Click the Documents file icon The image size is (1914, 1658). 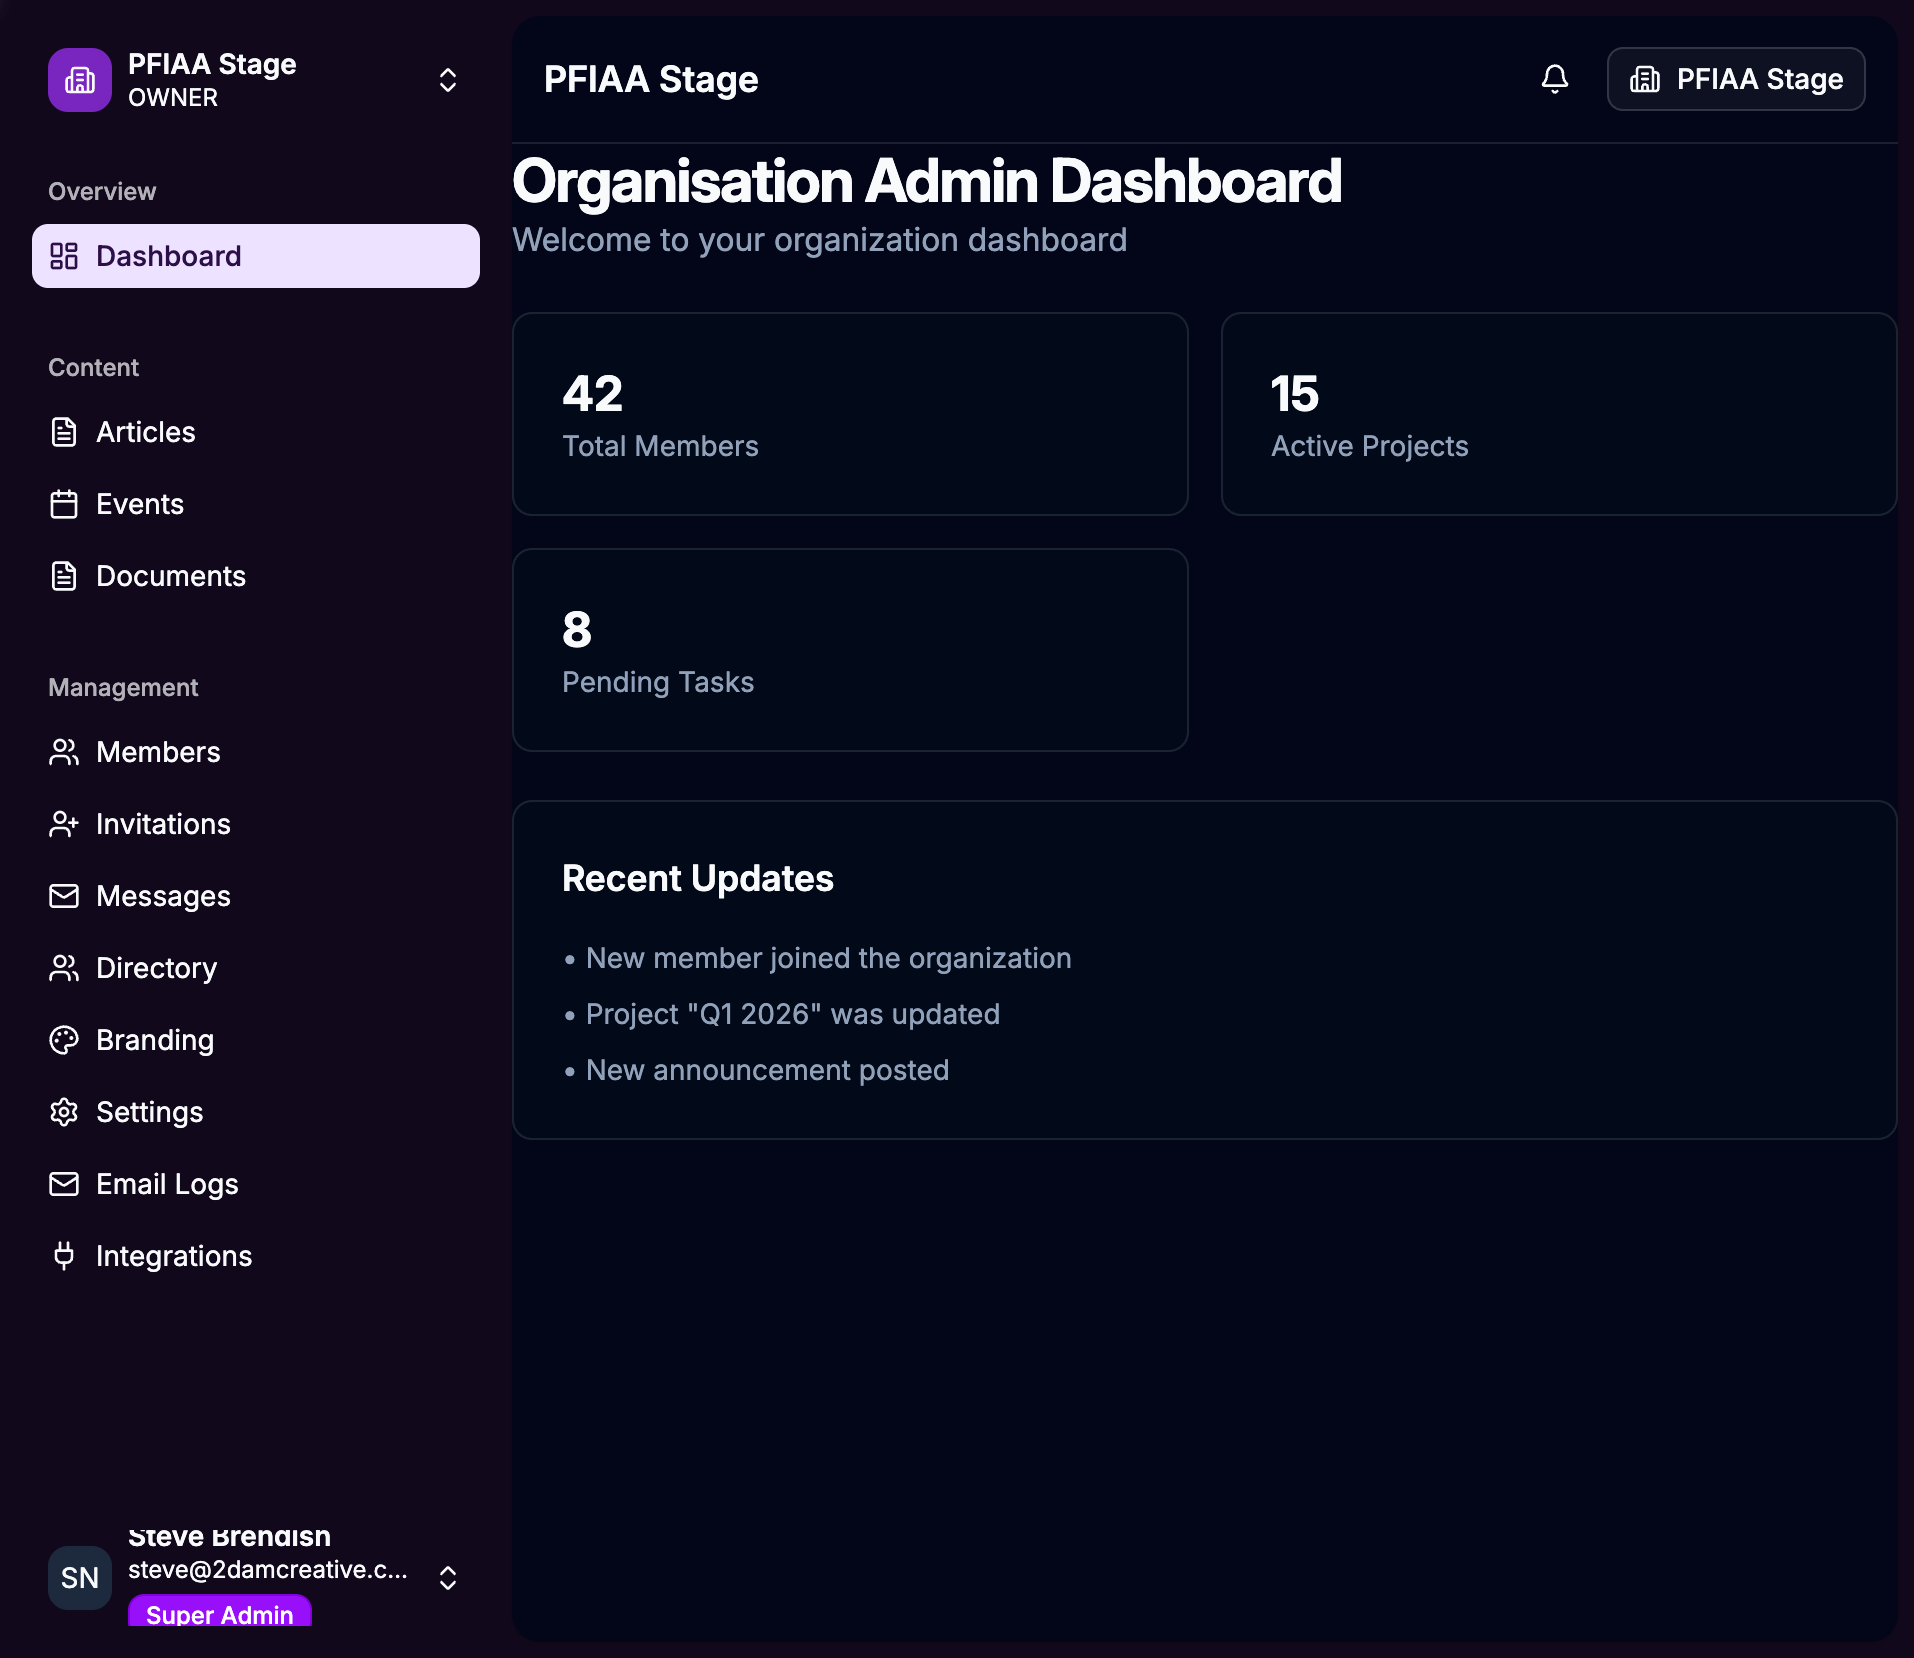coord(64,576)
